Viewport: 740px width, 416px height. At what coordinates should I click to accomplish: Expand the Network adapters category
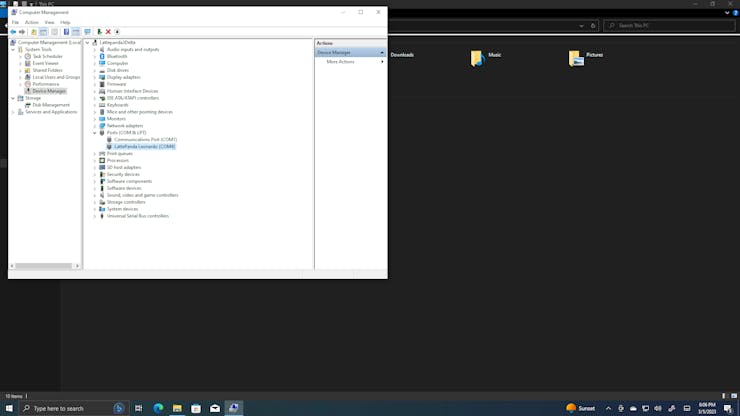pyautogui.click(x=95, y=126)
